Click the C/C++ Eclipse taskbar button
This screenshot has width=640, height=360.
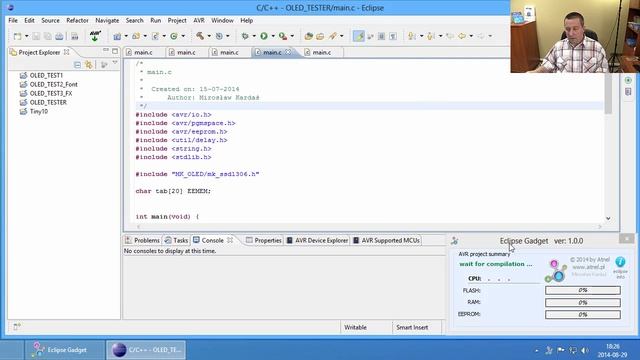147,350
